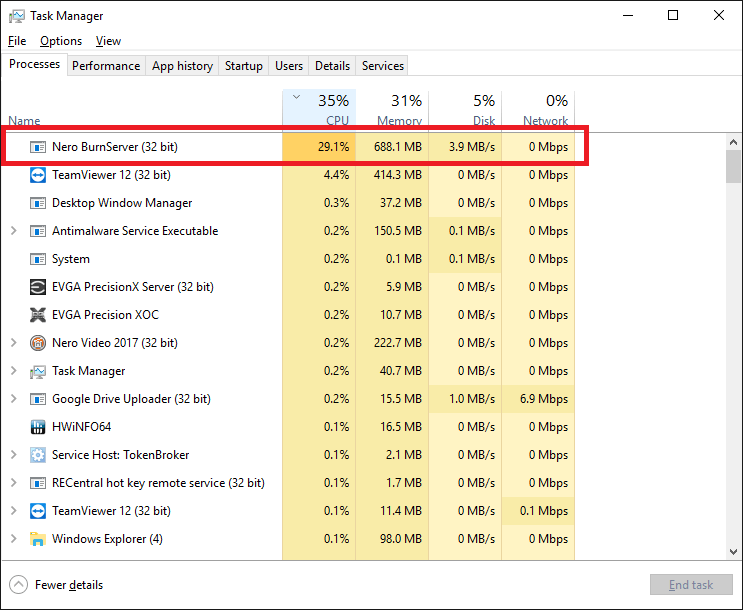Image resolution: width=743 pixels, height=610 pixels.
Task: Select the Desktop Window Manager row name
Action: tap(122, 203)
